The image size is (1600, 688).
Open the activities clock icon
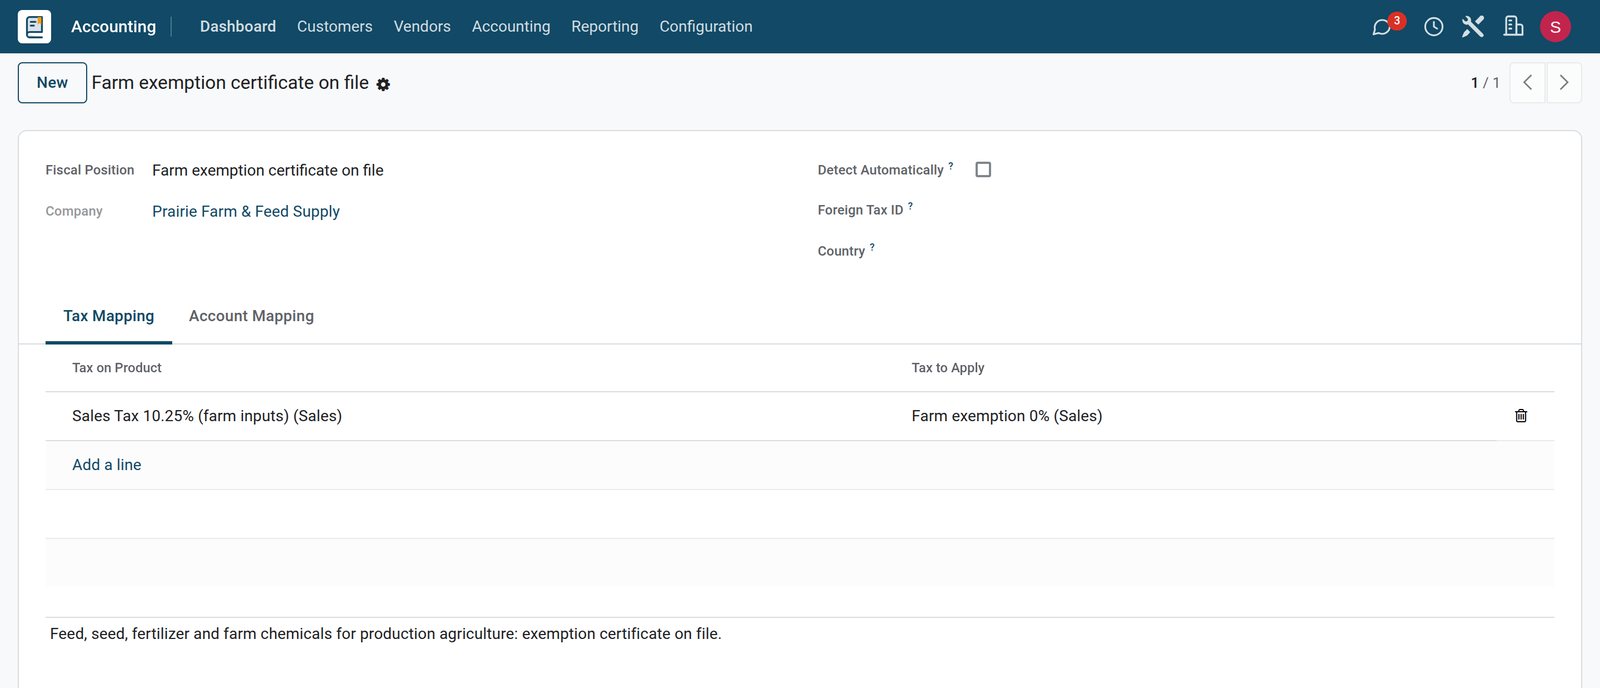pyautogui.click(x=1433, y=27)
